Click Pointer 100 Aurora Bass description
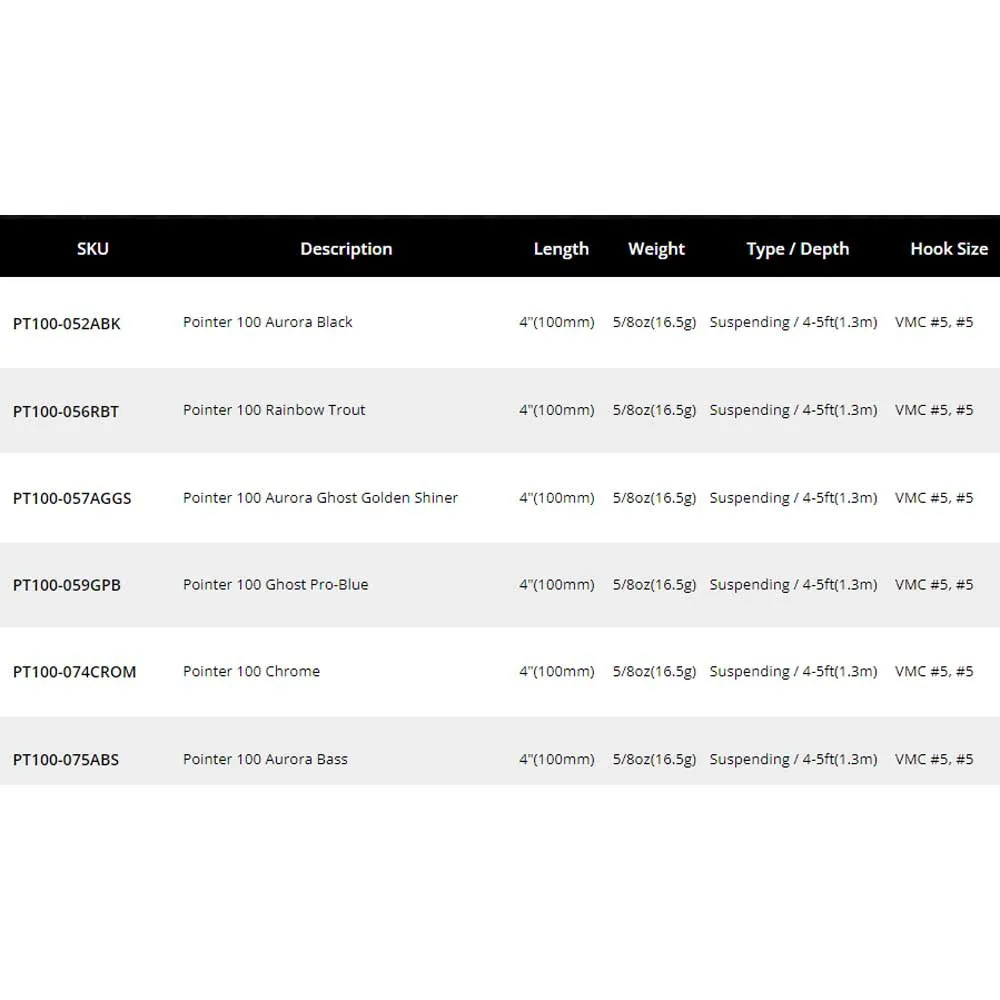Screen dimensions: 1000x1000 (265, 759)
